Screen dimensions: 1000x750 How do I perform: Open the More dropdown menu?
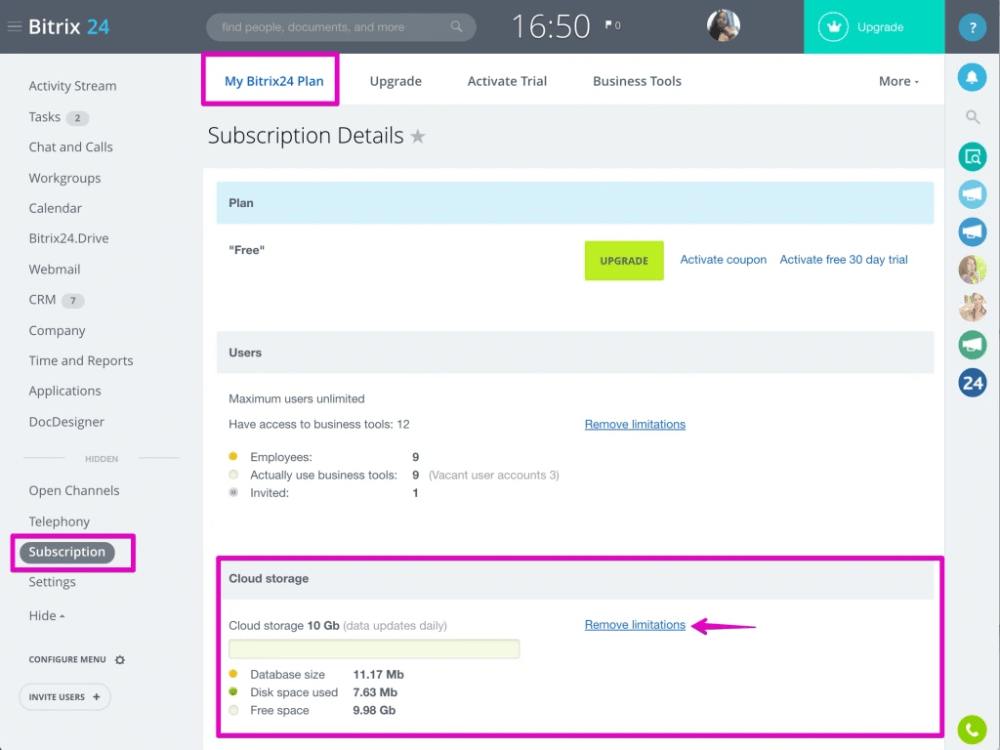tap(897, 80)
